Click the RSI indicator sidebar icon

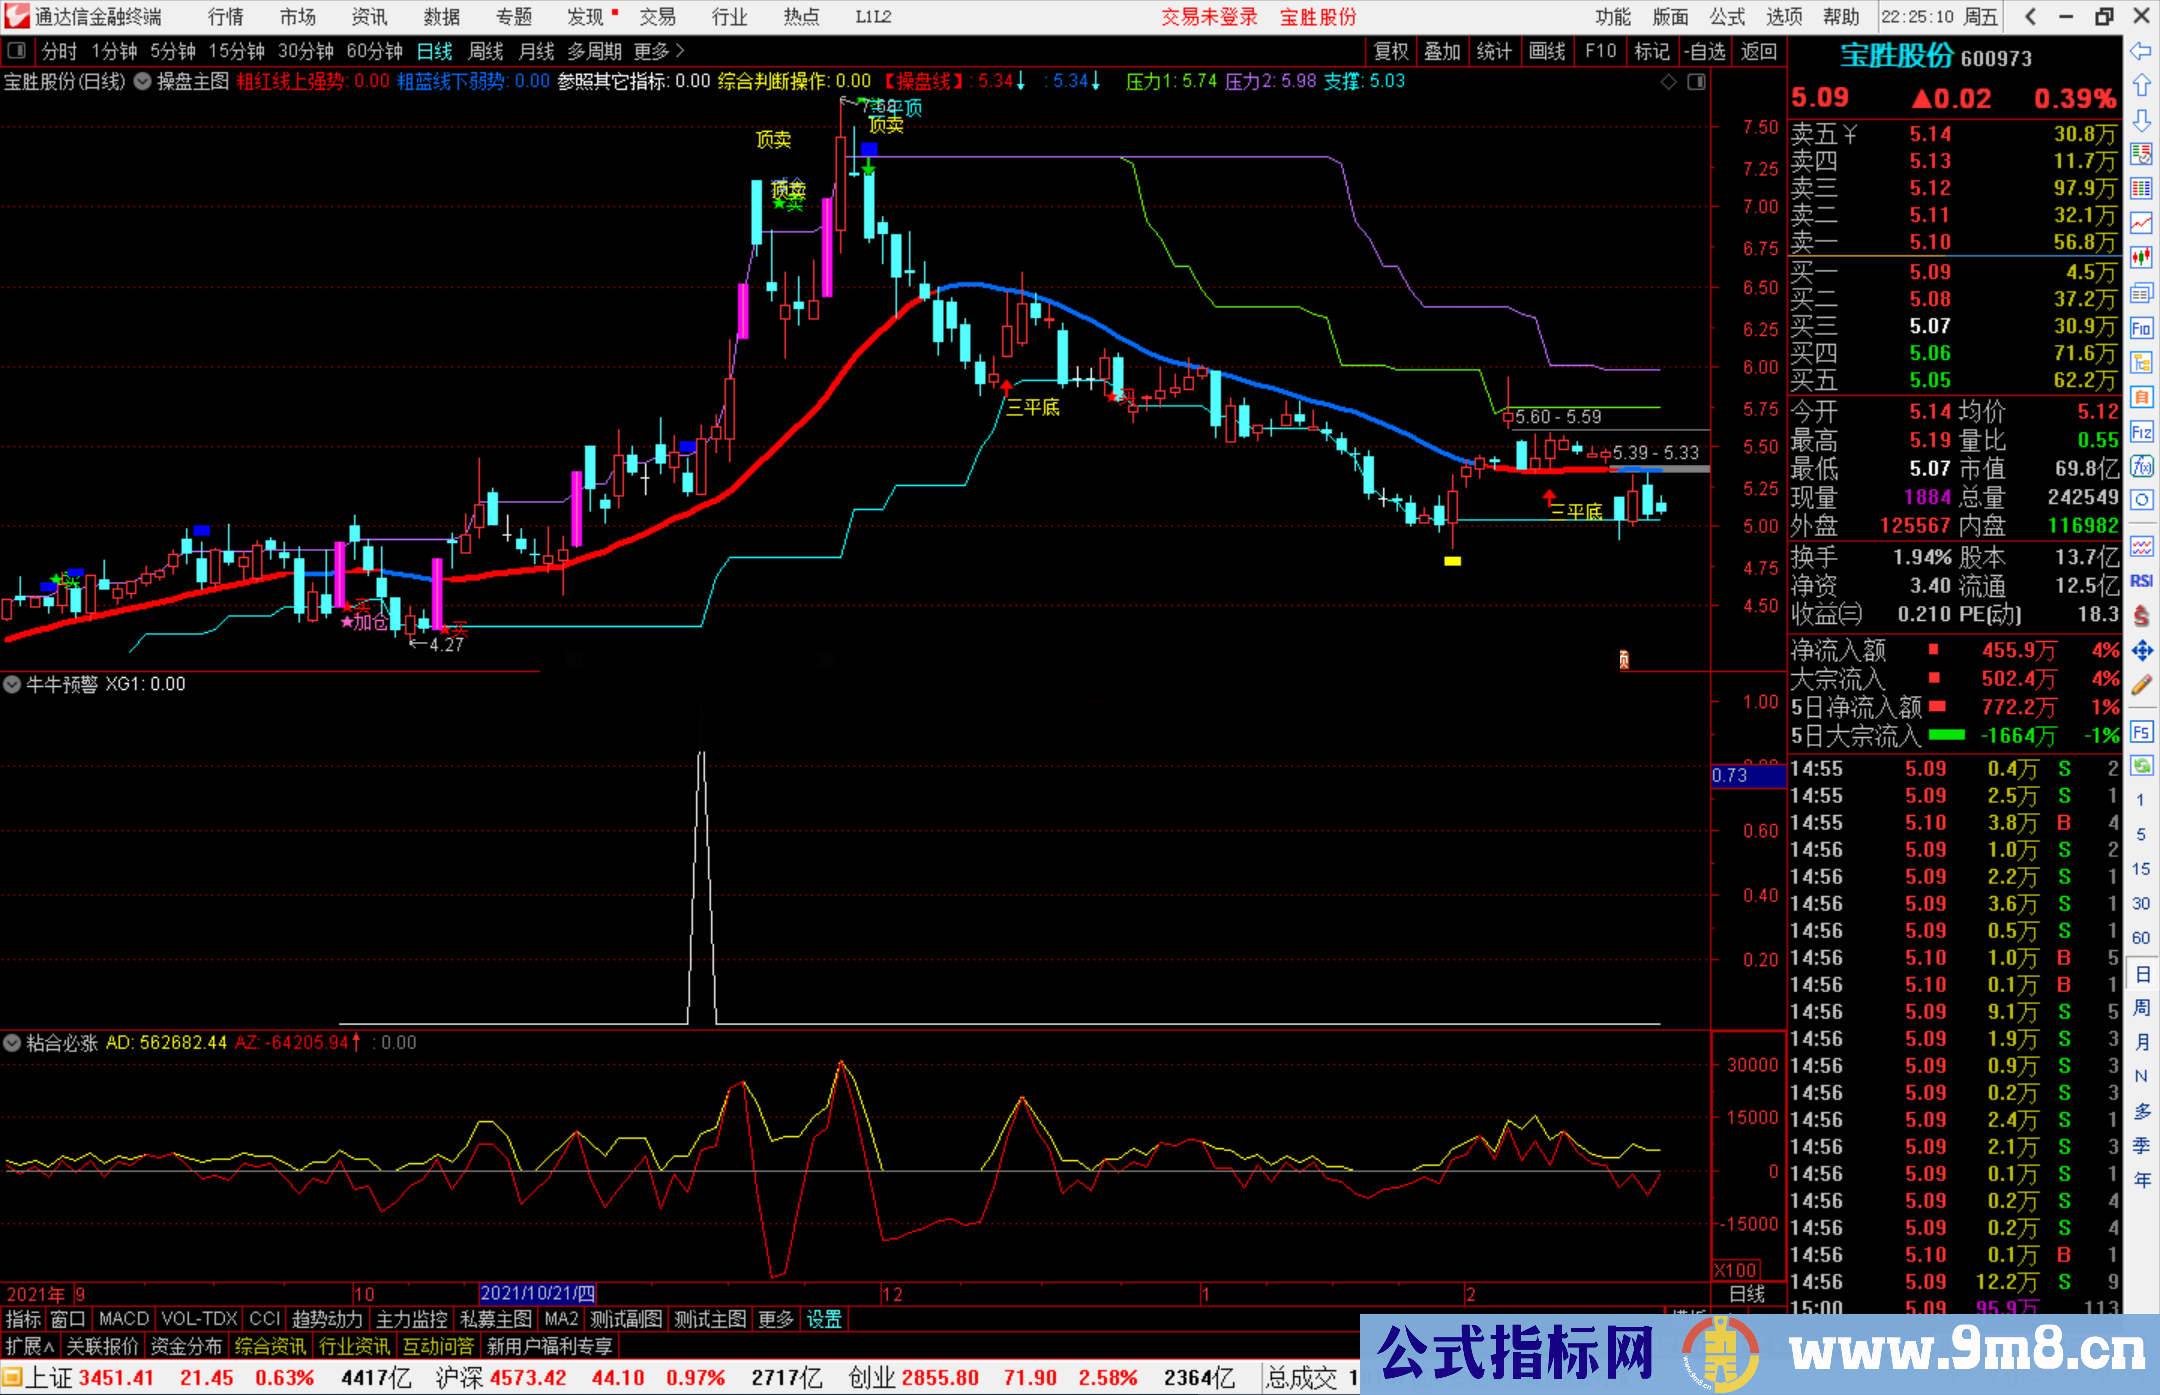pos(2141,581)
